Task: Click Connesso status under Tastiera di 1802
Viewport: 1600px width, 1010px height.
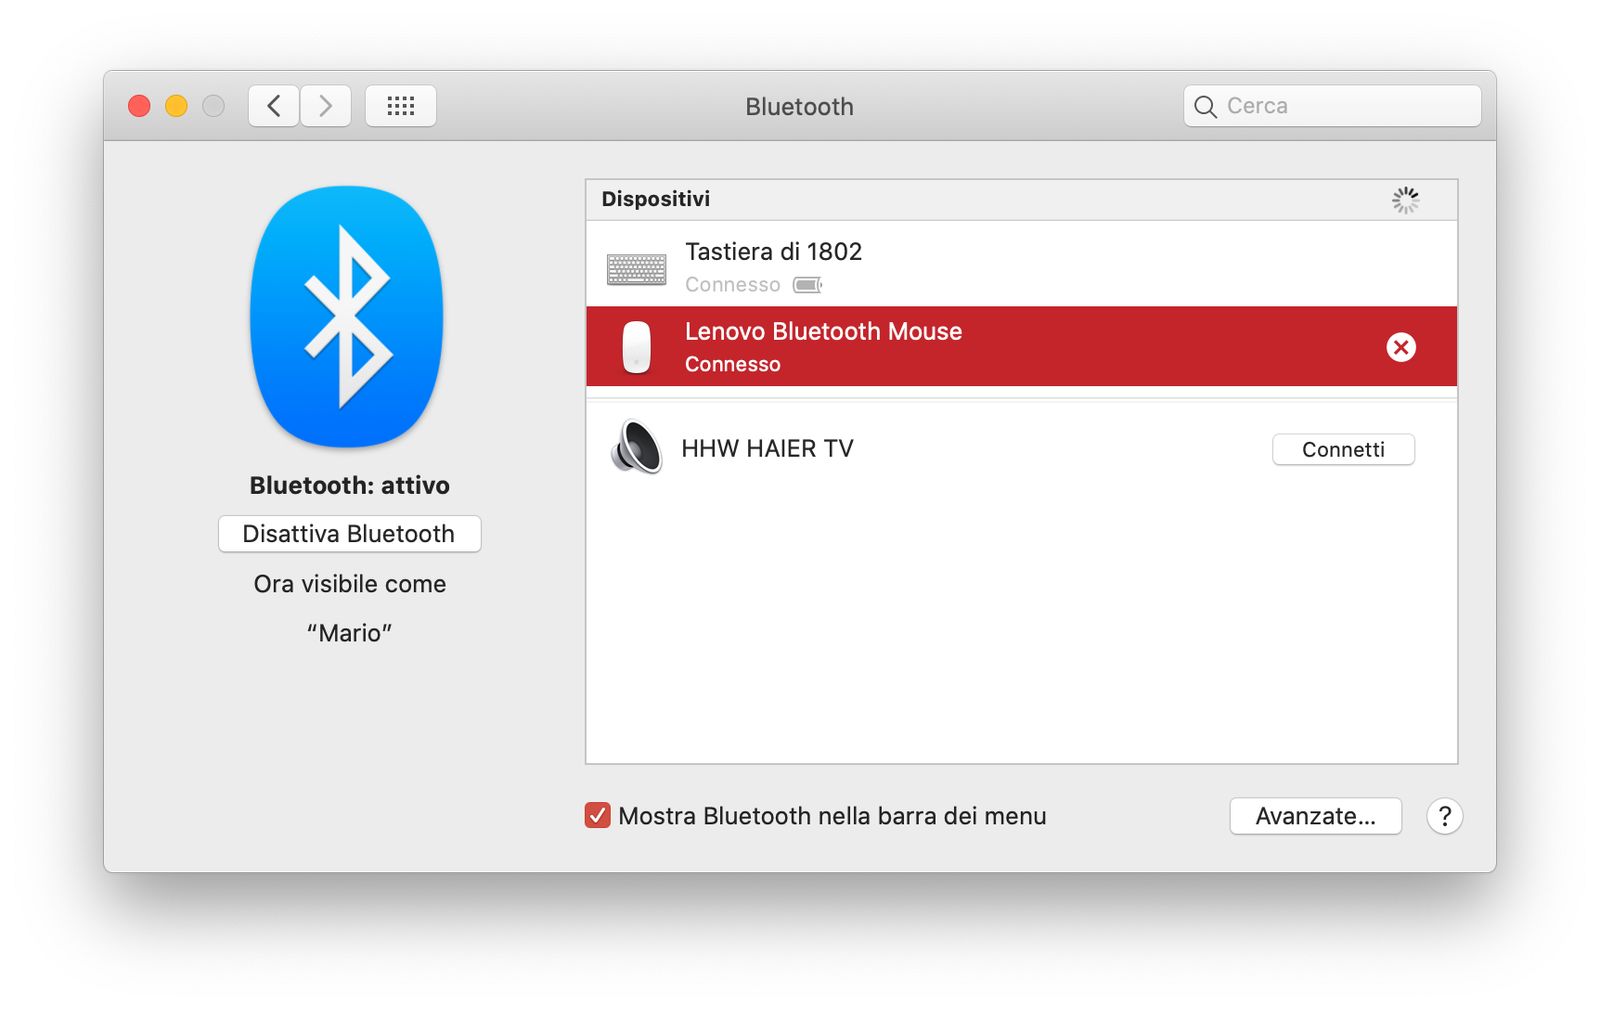Action: (x=732, y=285)
